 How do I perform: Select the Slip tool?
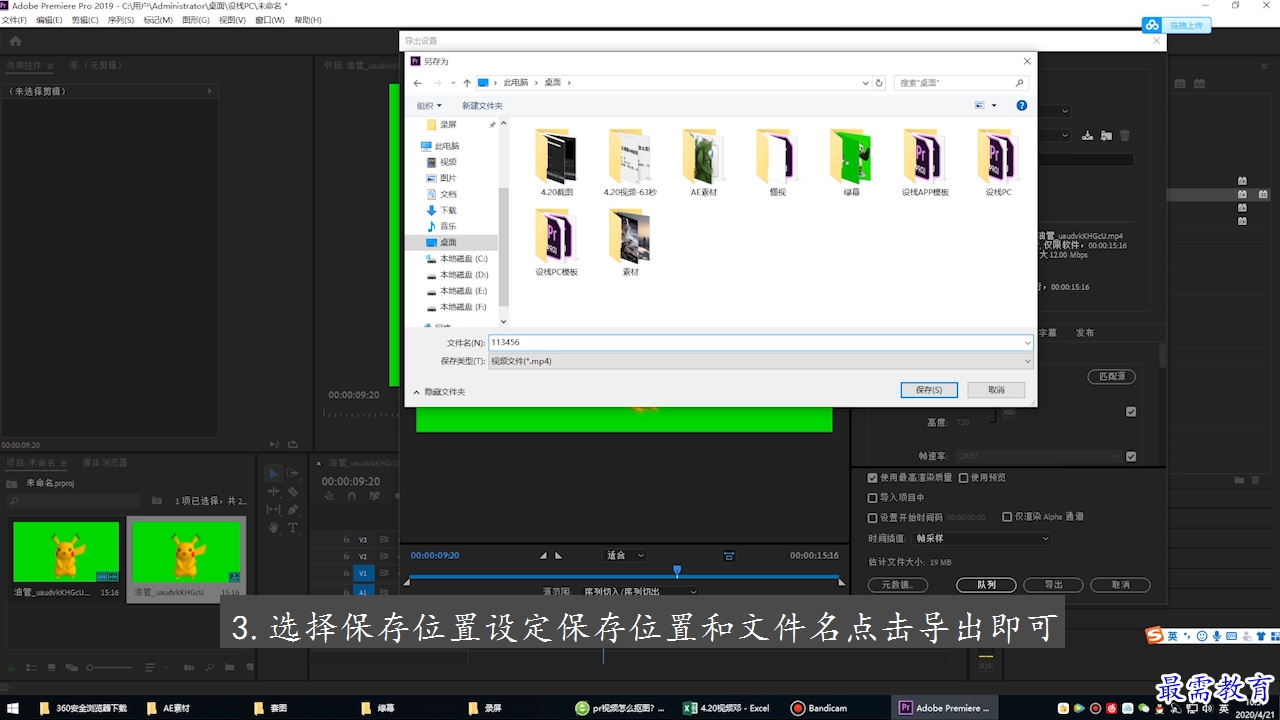click(x=273, y=510)
